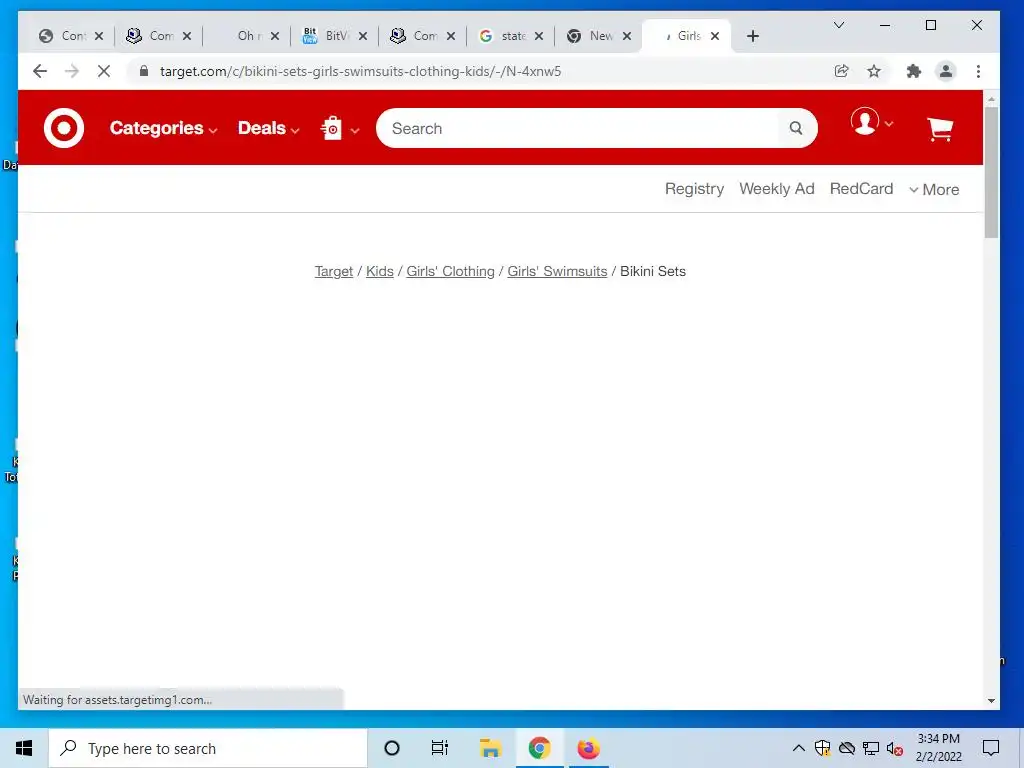Click the share this page icon
This screenshot has width=1024, height=768.
point(842,71)
